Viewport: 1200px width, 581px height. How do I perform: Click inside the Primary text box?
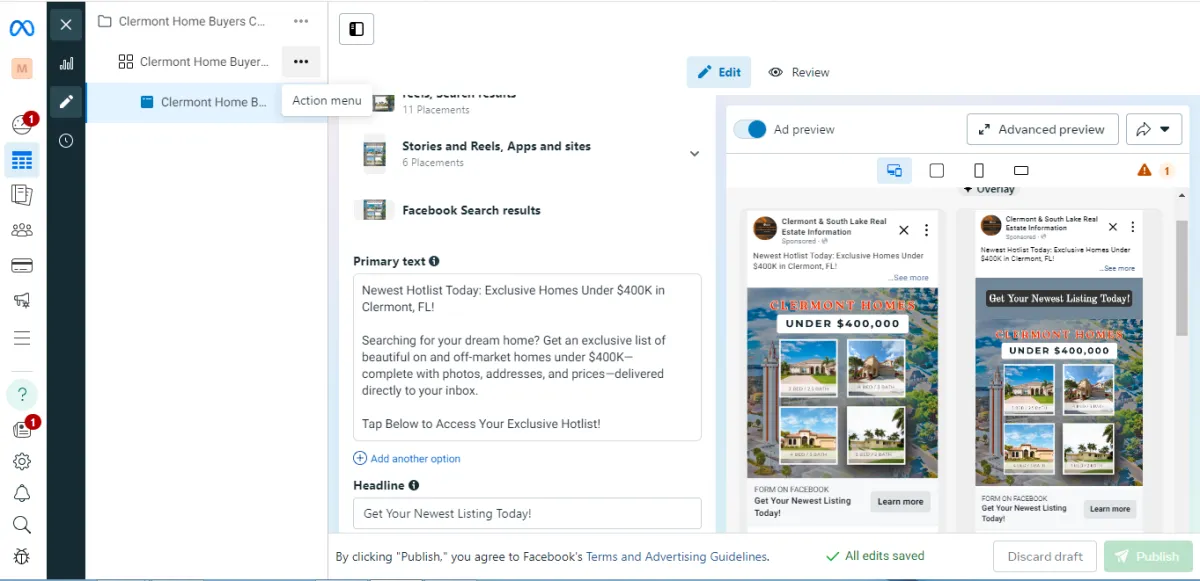click(x=527, y=357)
